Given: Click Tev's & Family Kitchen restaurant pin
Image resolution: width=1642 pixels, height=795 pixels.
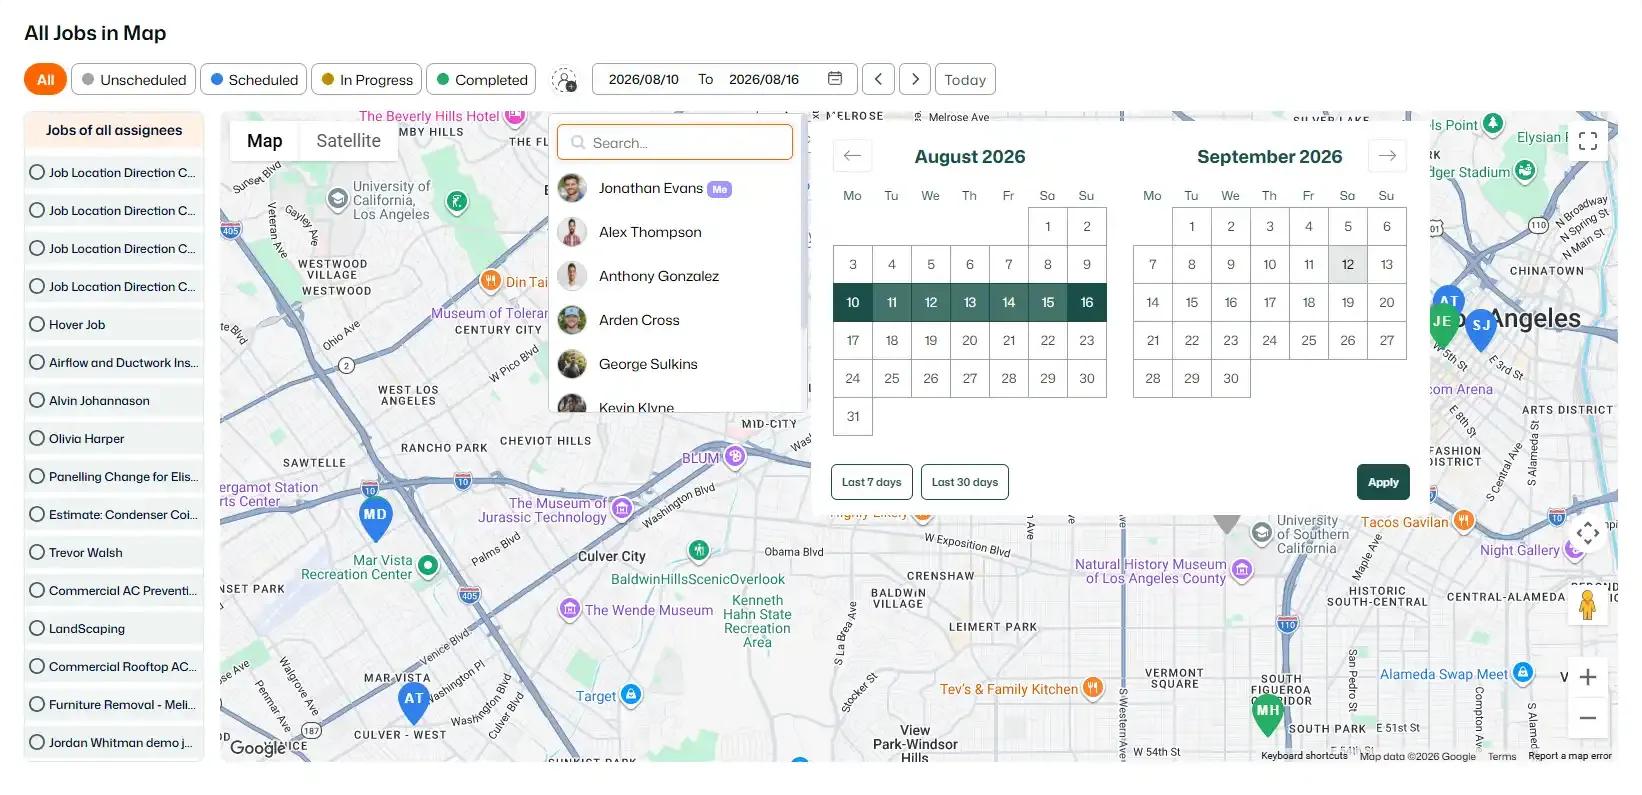Looking at the screenshot, I should click(1093, 687).
